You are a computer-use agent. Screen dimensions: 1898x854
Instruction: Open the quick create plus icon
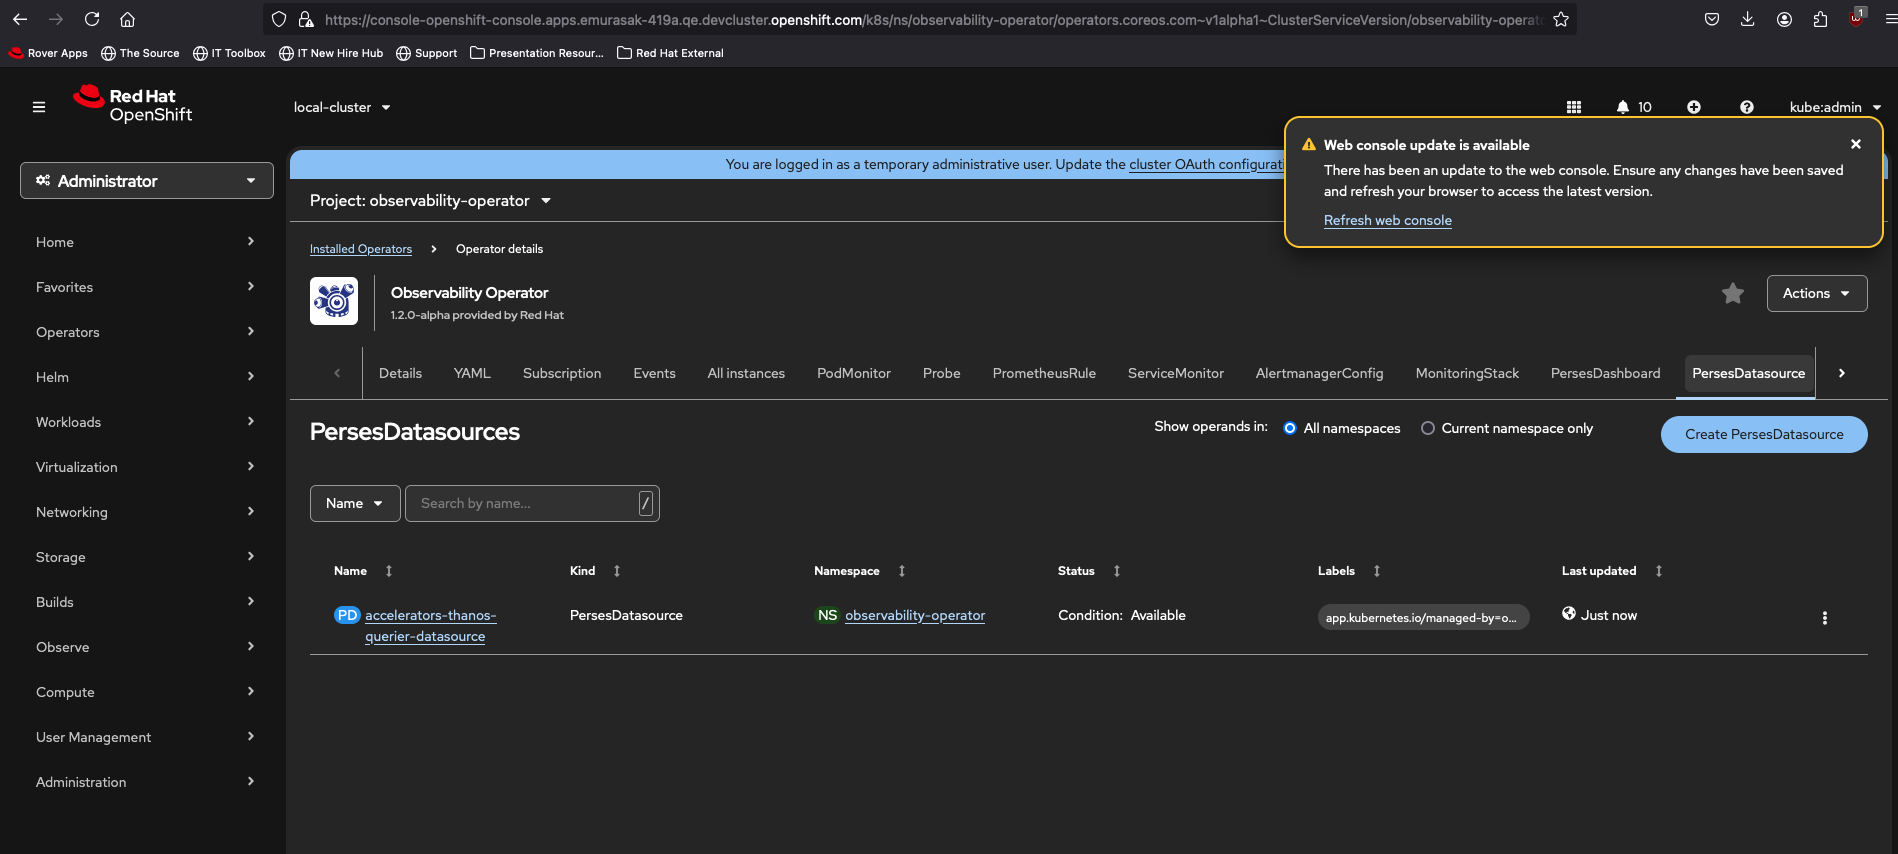tap(1694, 107)
